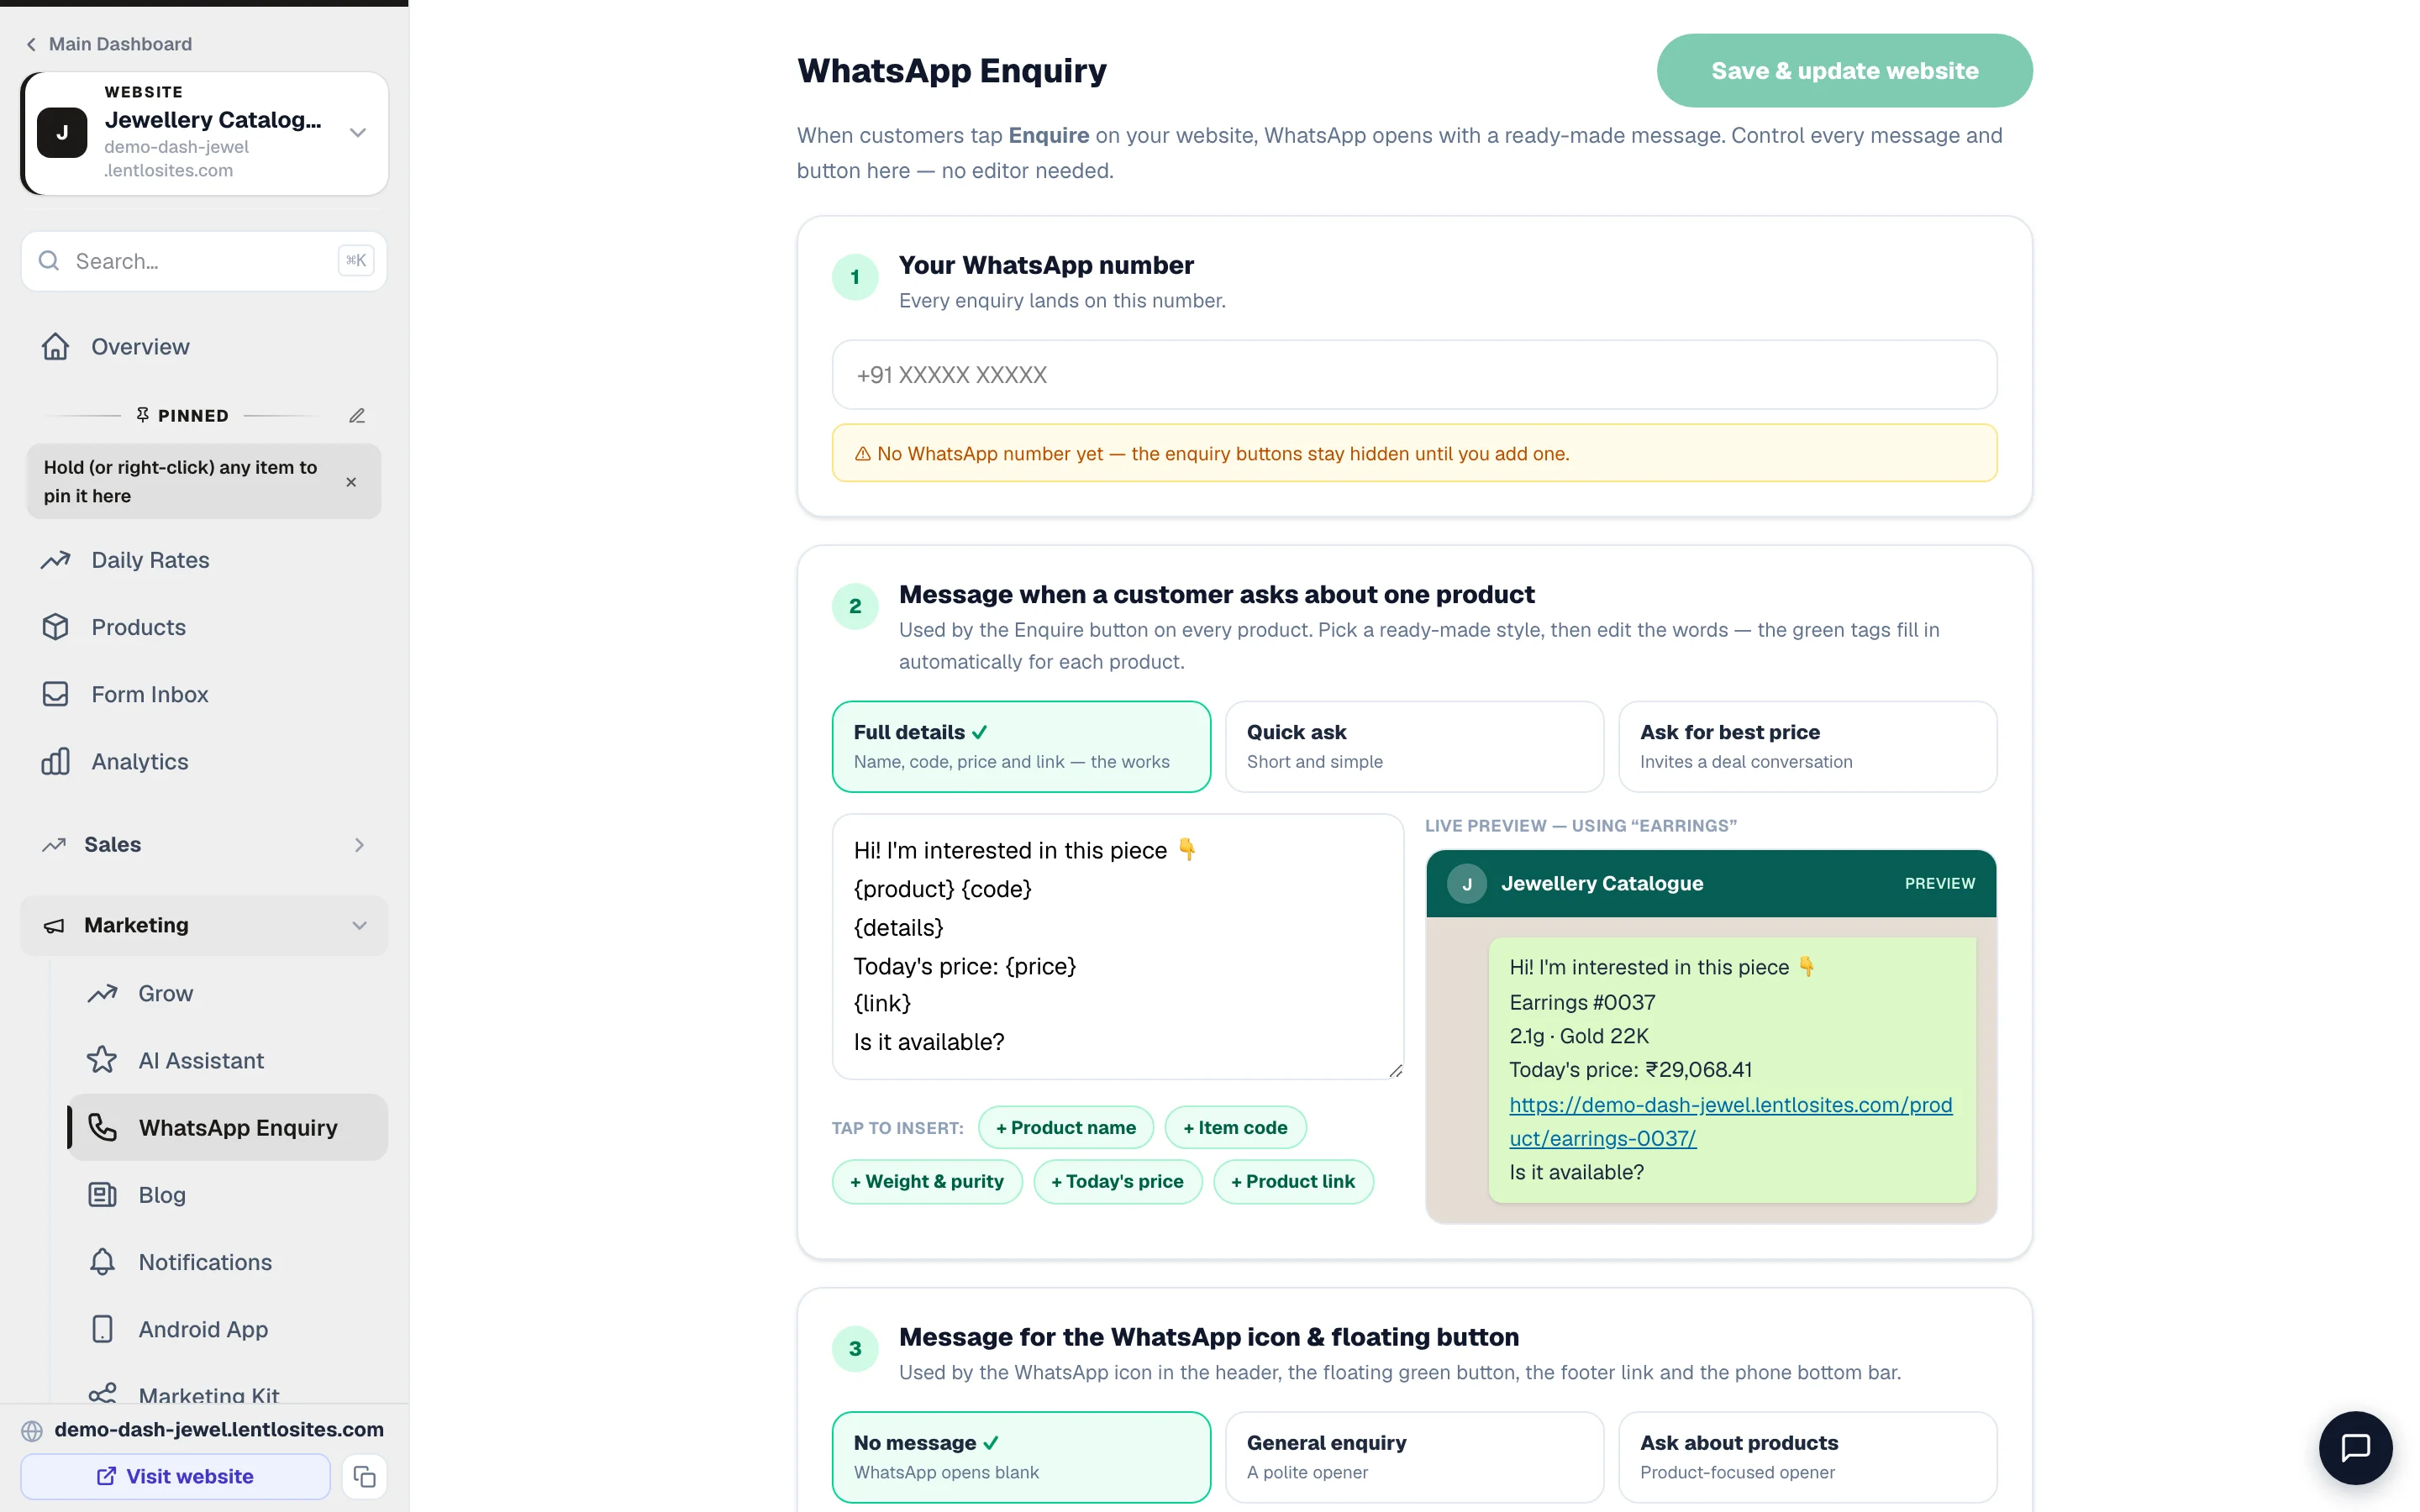The width and height of the screenshot is (2420, 1512).
Task: Open Analytics bar chart icon
Action: click(55, 761)
